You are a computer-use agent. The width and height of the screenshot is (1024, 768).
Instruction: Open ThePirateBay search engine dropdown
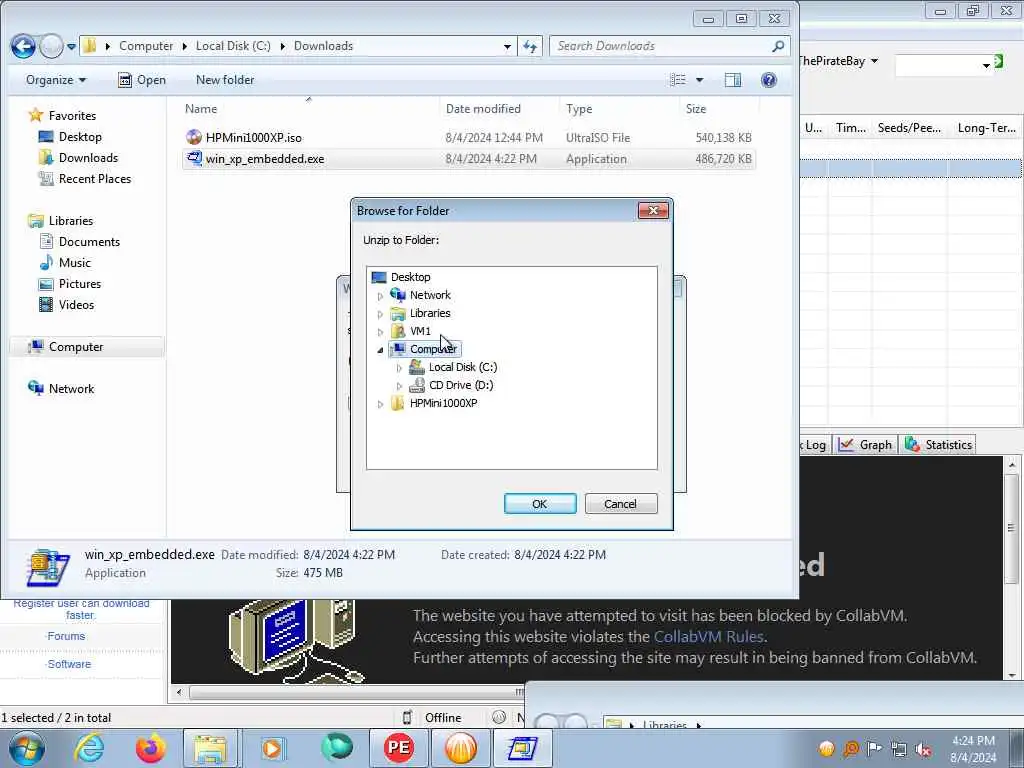(874, 61)
